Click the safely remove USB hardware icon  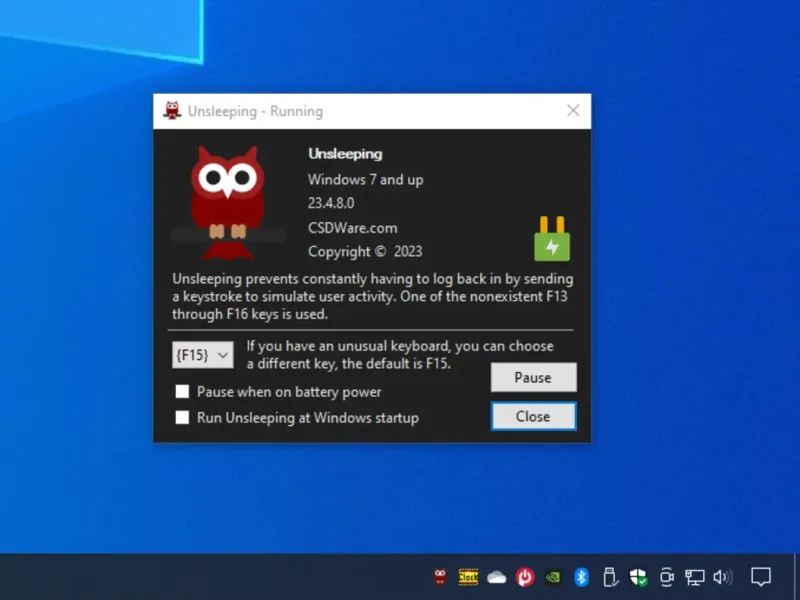click(x=610, y=577)
